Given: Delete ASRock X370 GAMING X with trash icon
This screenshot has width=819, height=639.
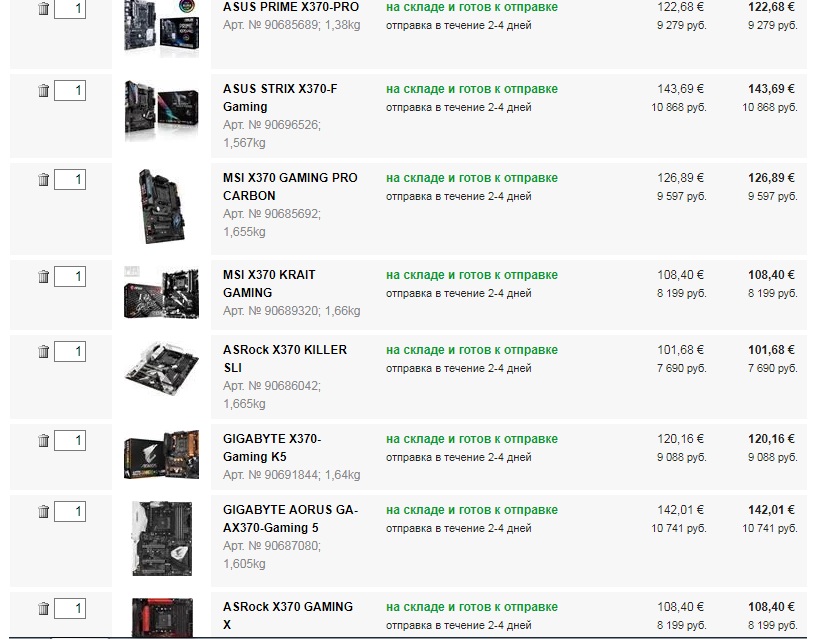Looking at the screenshot, I should 44,608.
